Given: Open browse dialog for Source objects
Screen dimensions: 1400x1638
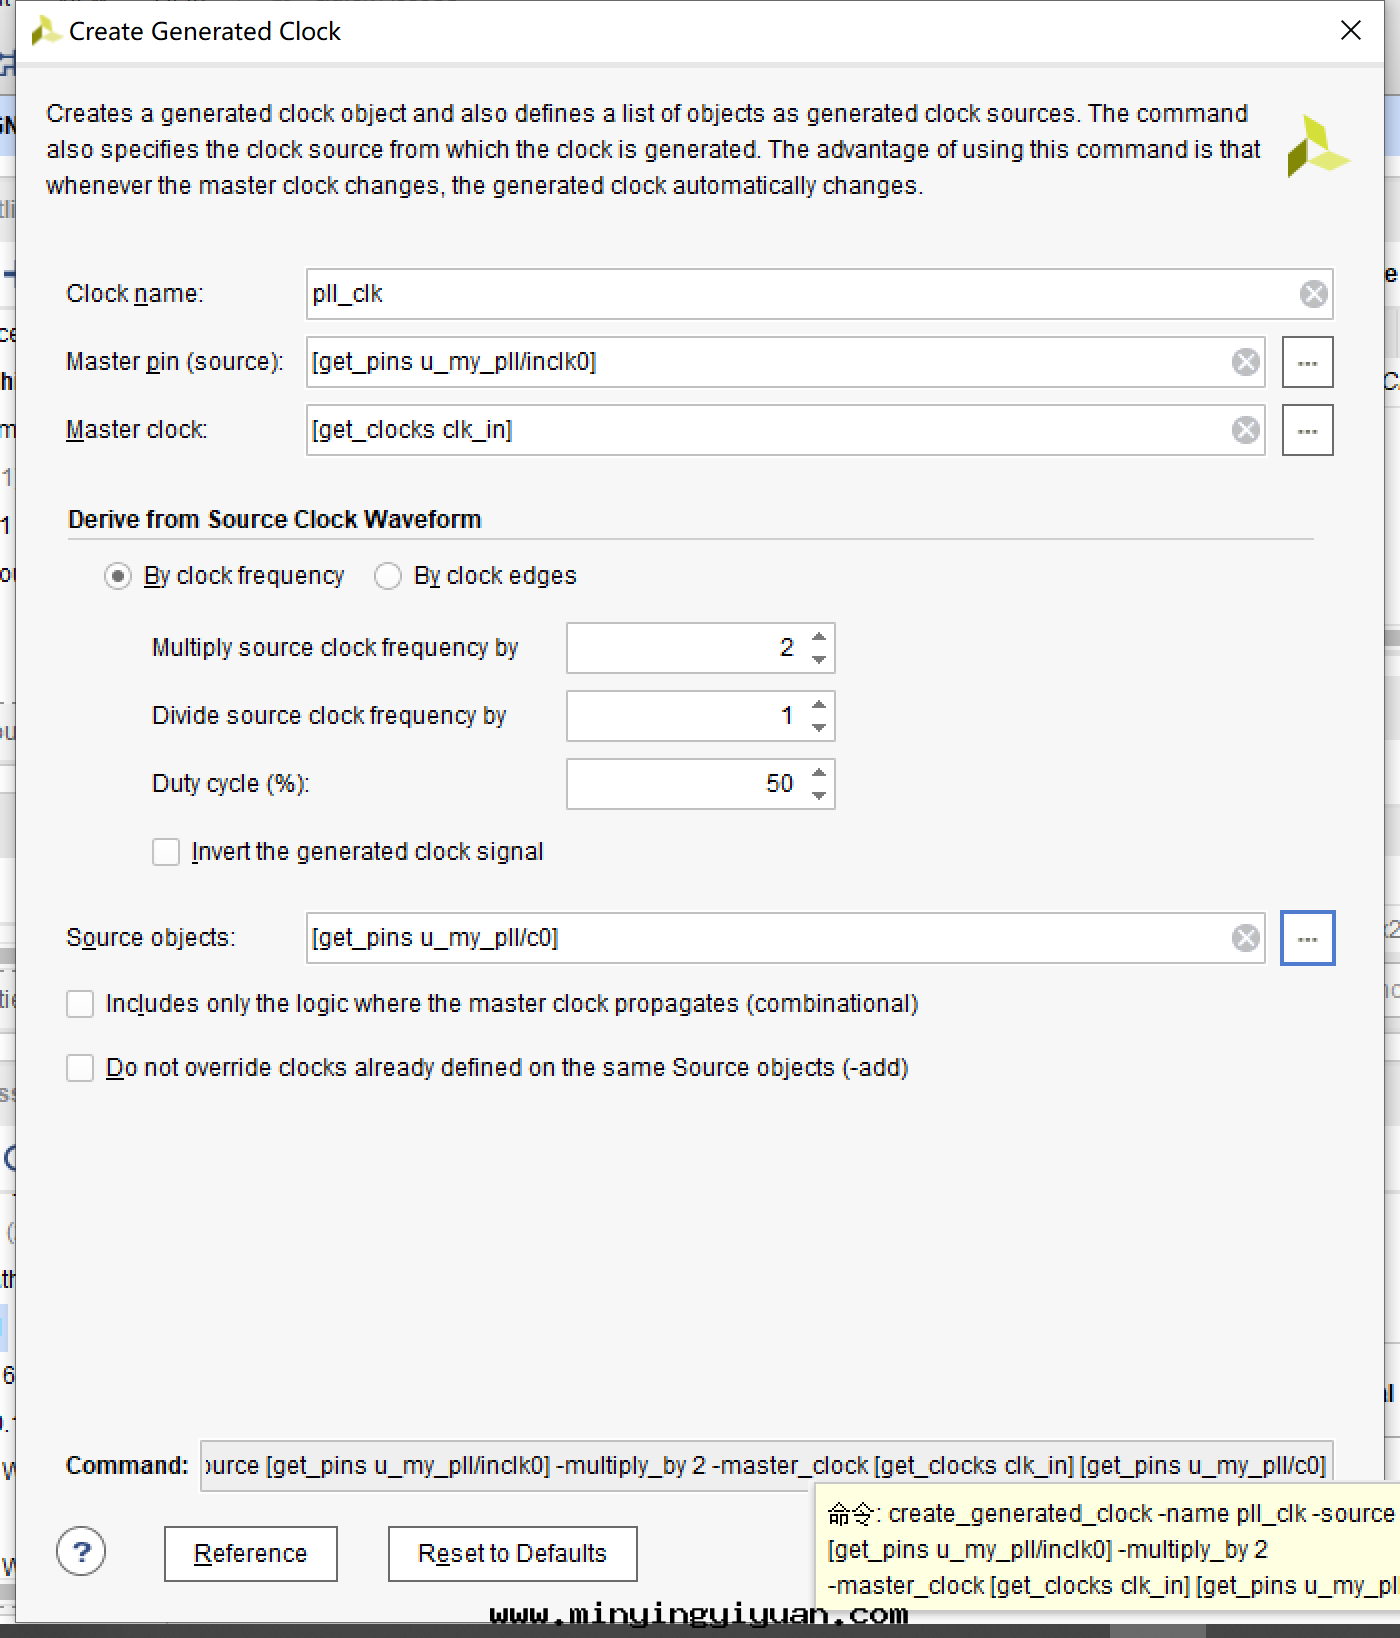Looking at the screenshot, I should [1307, 938].
